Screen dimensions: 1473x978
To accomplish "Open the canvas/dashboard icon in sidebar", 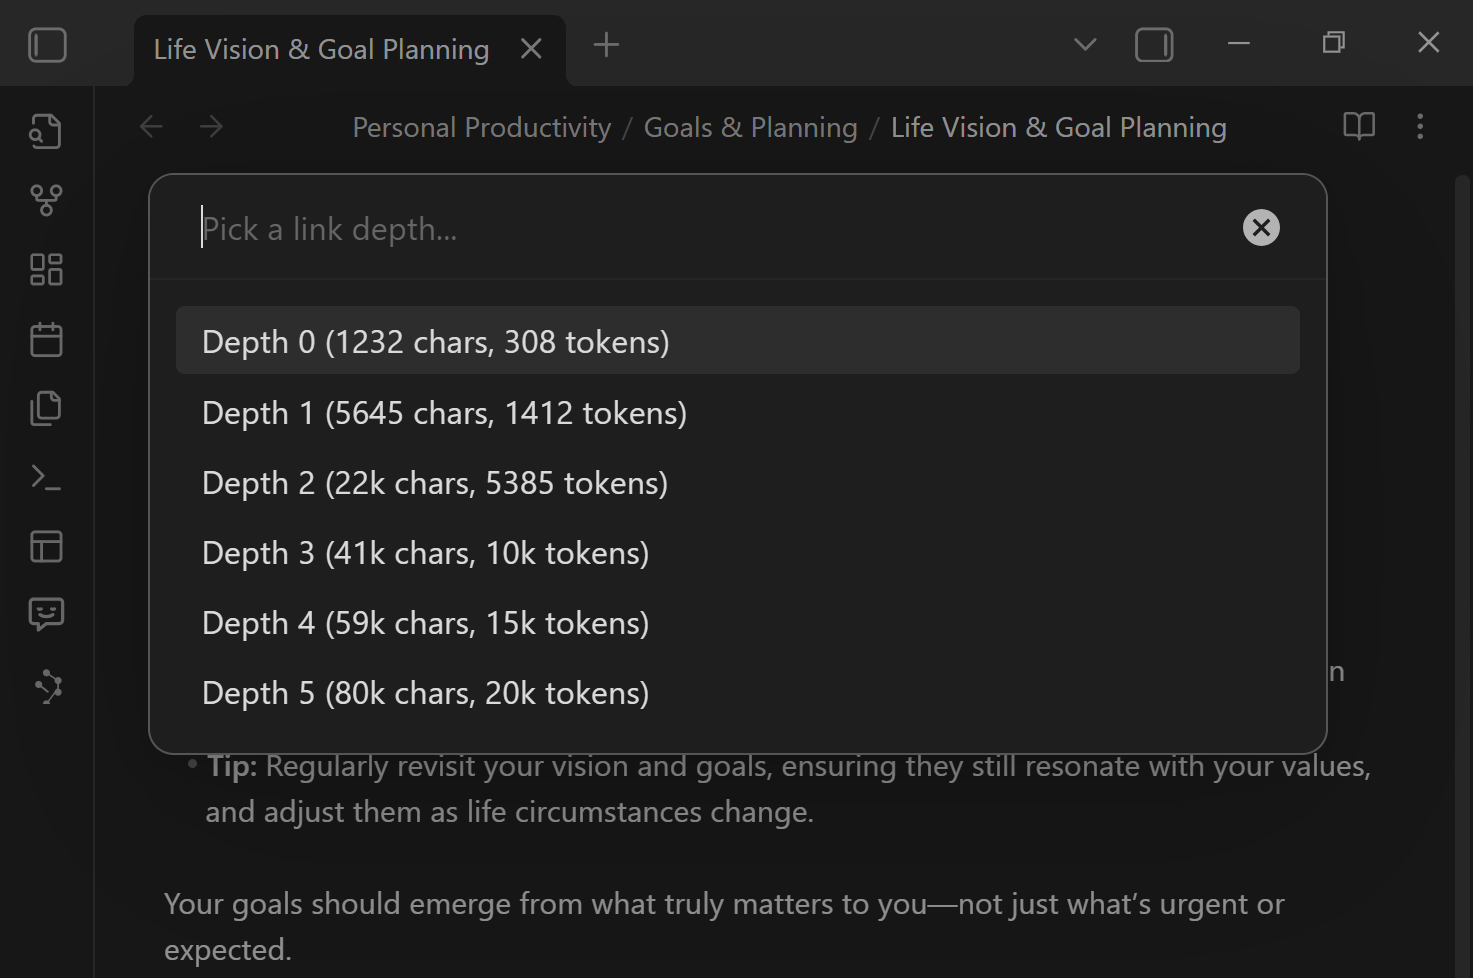I will tap(45, 269).
